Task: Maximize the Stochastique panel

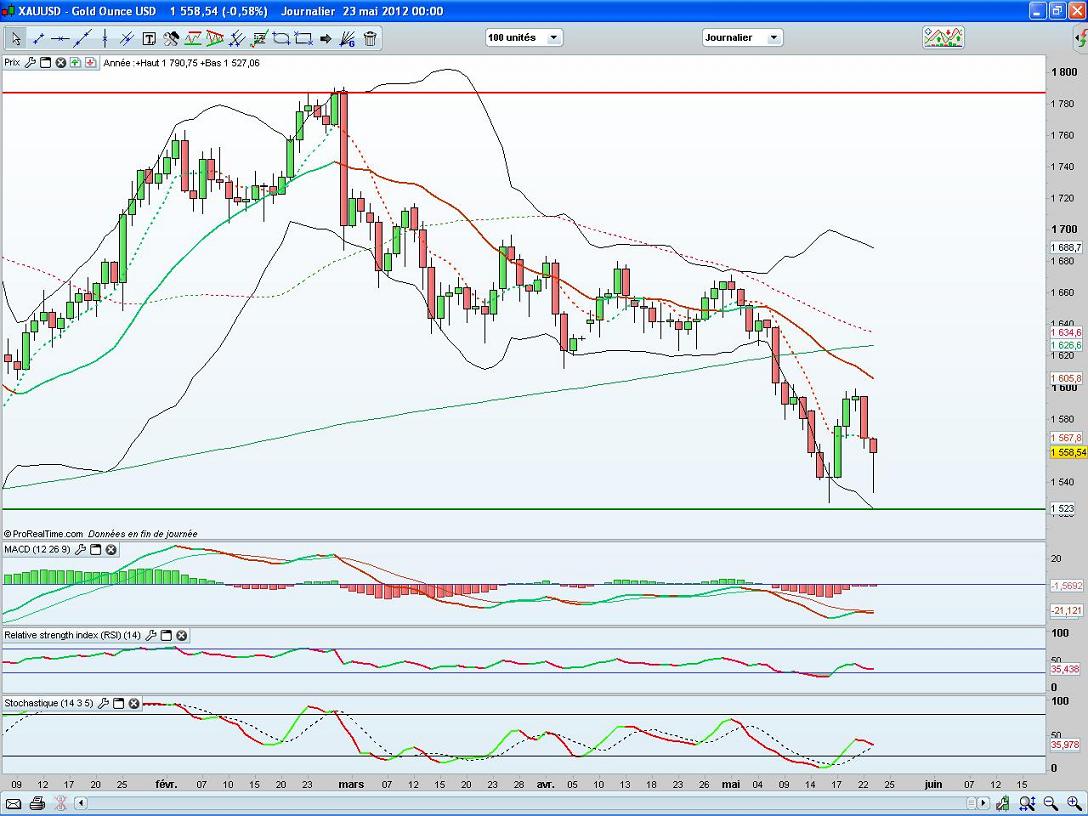Action: click(119, 704)
